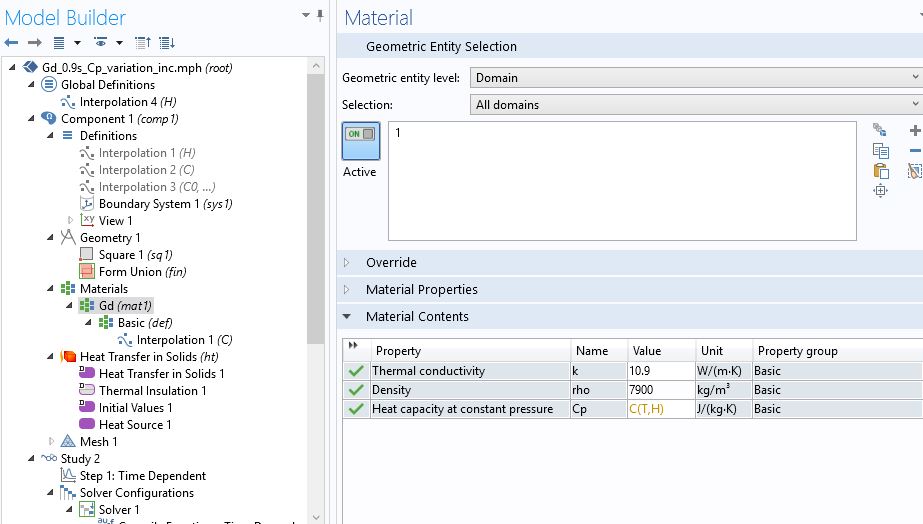This screenshot has height=524, width=923.
Task: Open the Selection All domains dropdown
Action: (696, 105)
